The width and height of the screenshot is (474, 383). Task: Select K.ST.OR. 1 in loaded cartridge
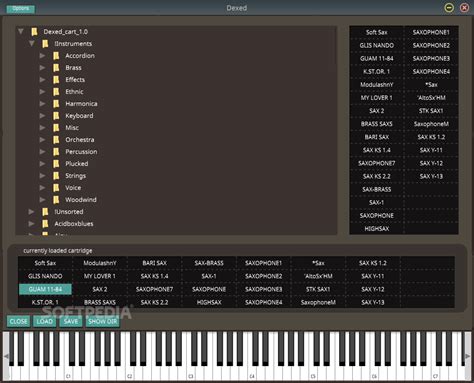pyautogui.click(x=45, y=302)
